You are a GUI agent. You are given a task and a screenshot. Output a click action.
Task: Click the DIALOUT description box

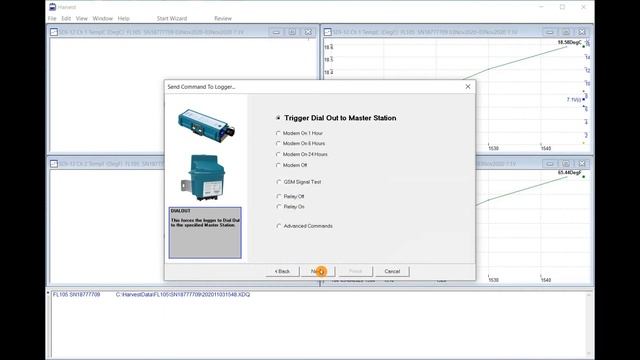(x=205, y=233)
